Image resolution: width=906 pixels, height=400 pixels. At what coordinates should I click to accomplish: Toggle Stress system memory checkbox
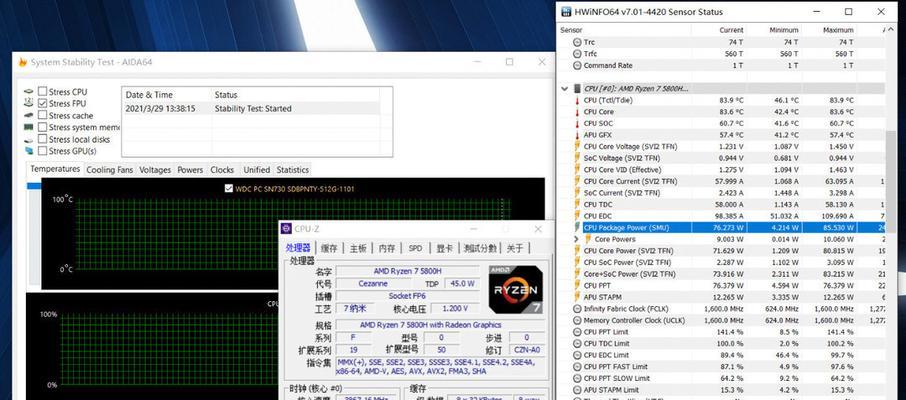[x=42, y=127]
